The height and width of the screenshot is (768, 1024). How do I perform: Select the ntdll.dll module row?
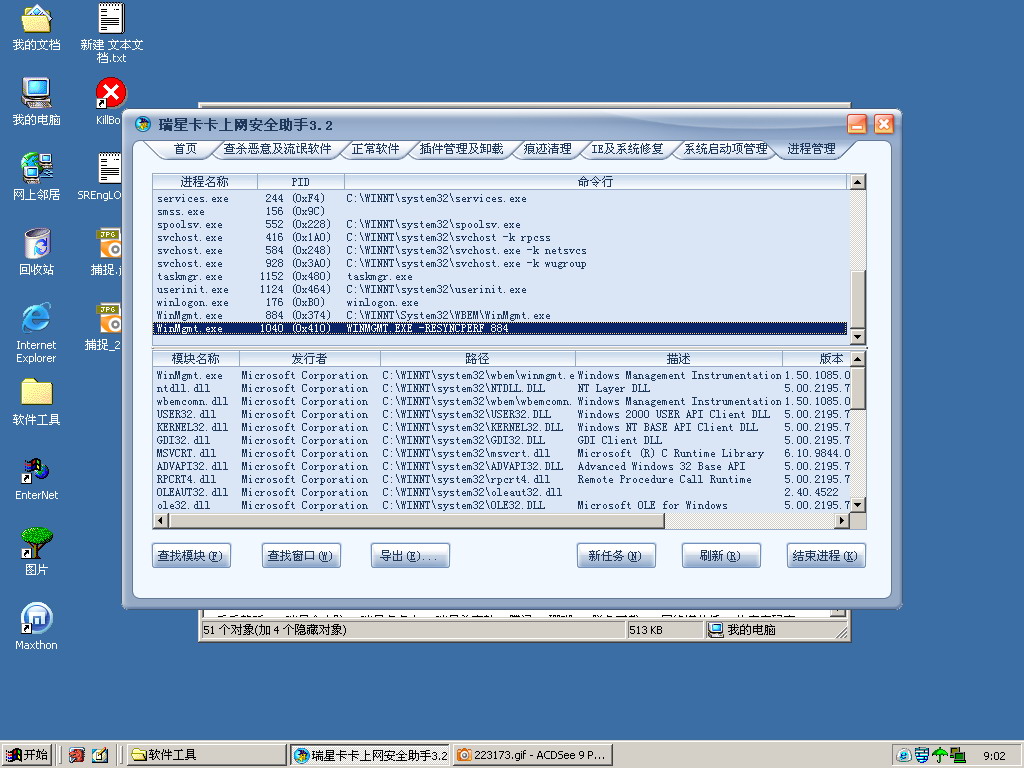502,389
